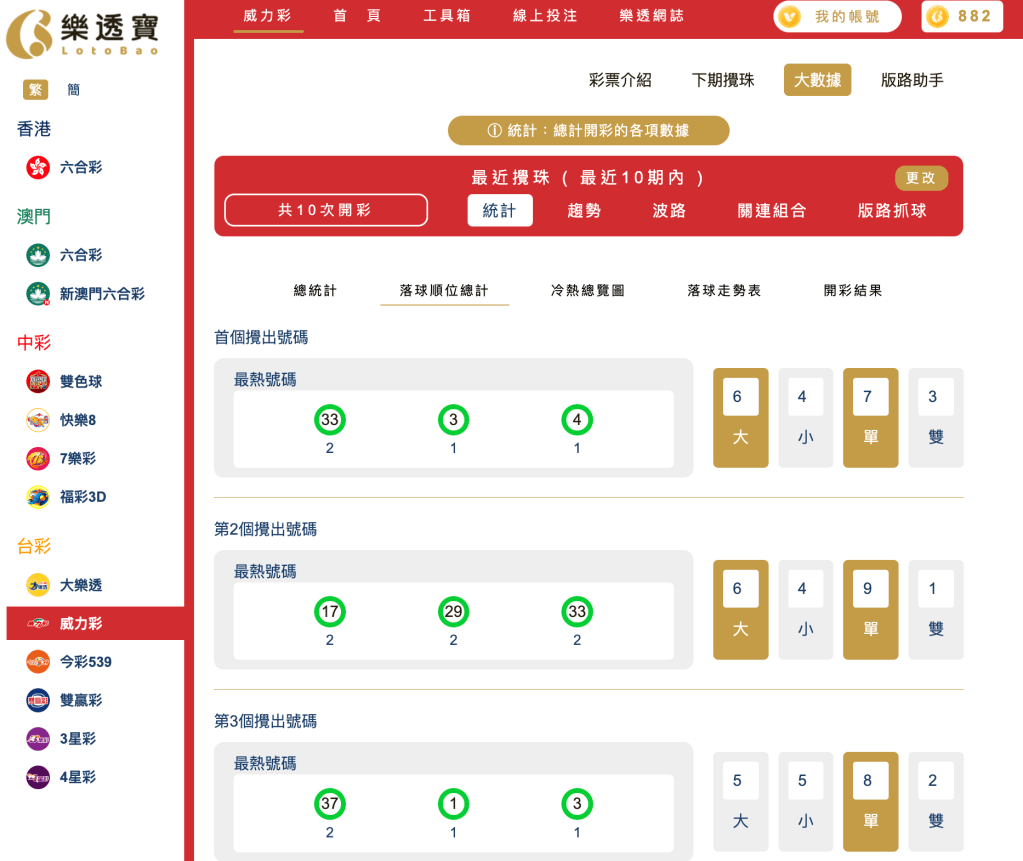Open the 共10次開彩 selector
The height and width of the screenshot is (861, 1023).
tap(325, 210)
